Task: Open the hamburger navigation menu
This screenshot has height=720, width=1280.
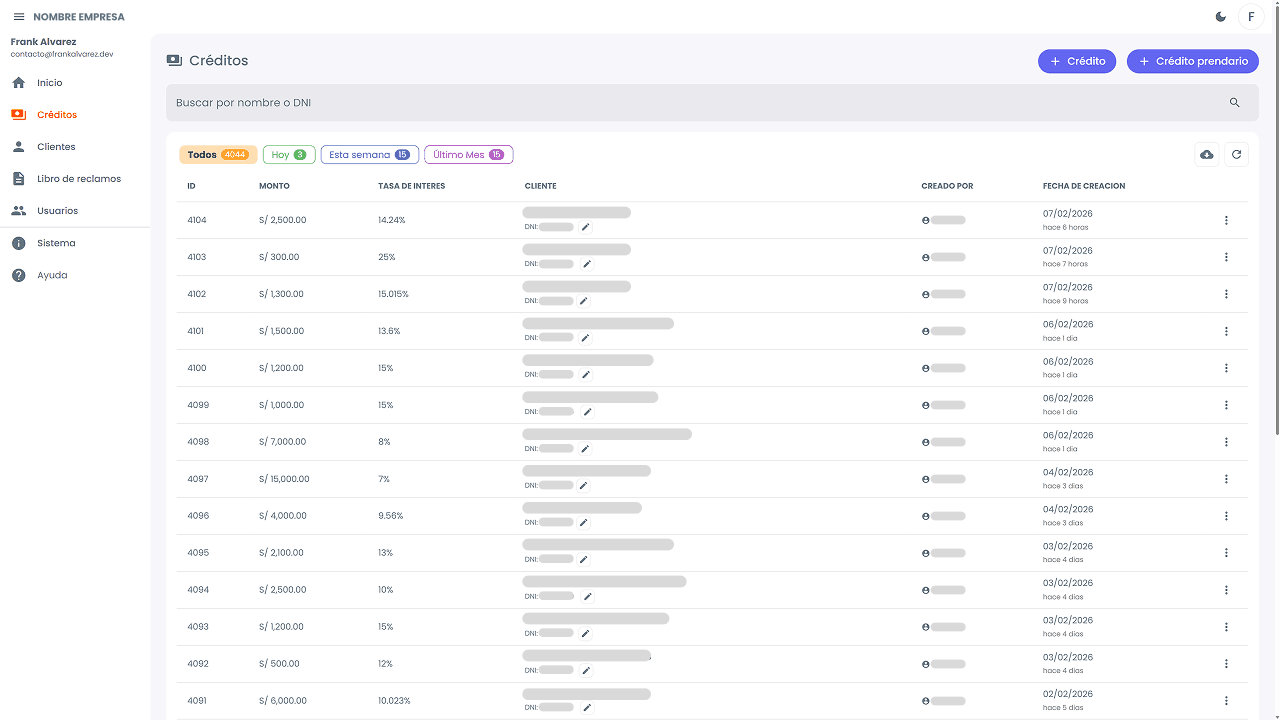Action: pyautogui.click(x=18, y=17)
